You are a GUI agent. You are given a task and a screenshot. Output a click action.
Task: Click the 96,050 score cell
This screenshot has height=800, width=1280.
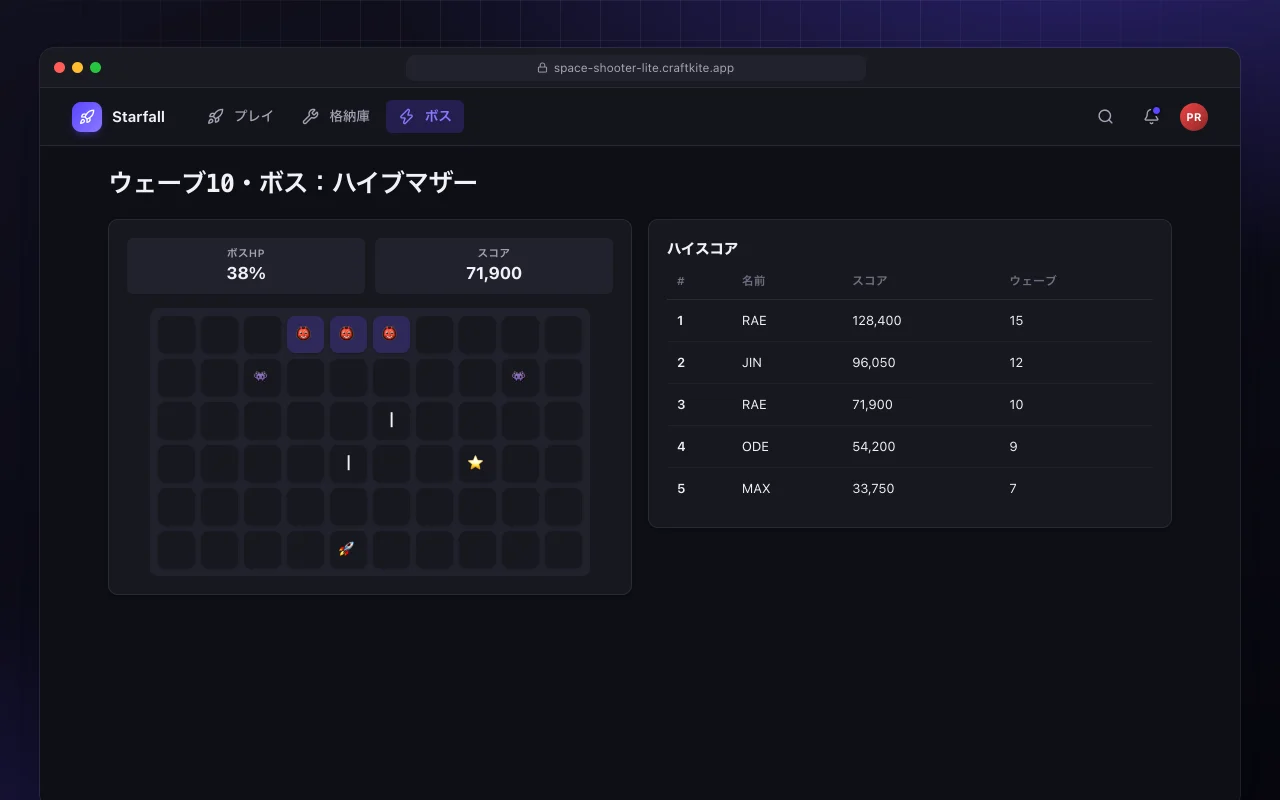coord(874,363)
